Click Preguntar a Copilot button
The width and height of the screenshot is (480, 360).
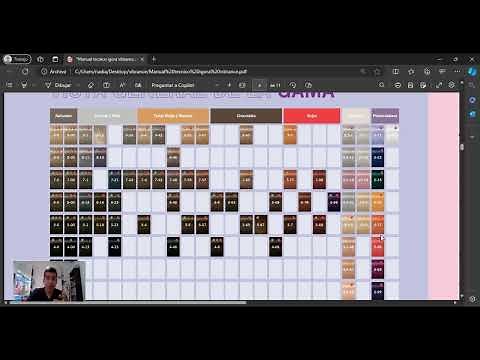(173, 85)
